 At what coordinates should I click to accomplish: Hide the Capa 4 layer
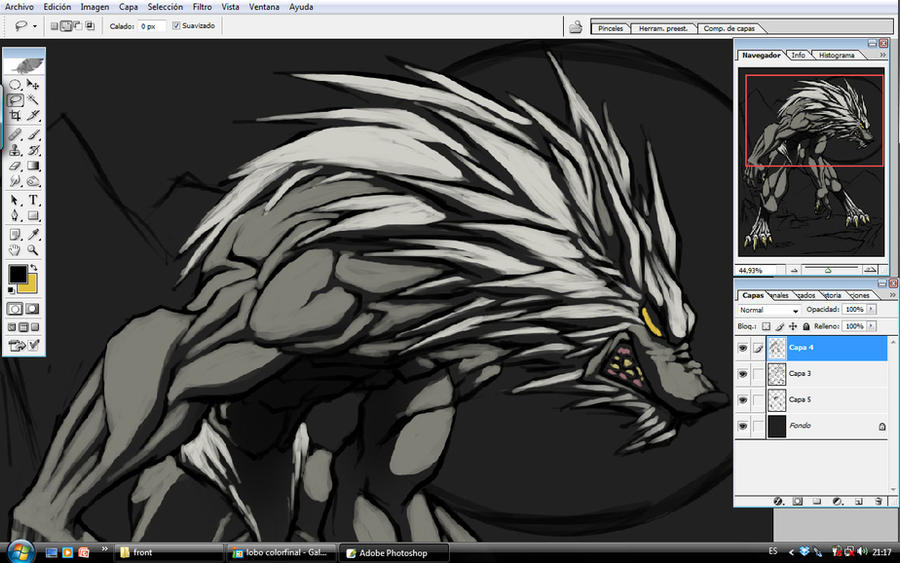point(743,348)
